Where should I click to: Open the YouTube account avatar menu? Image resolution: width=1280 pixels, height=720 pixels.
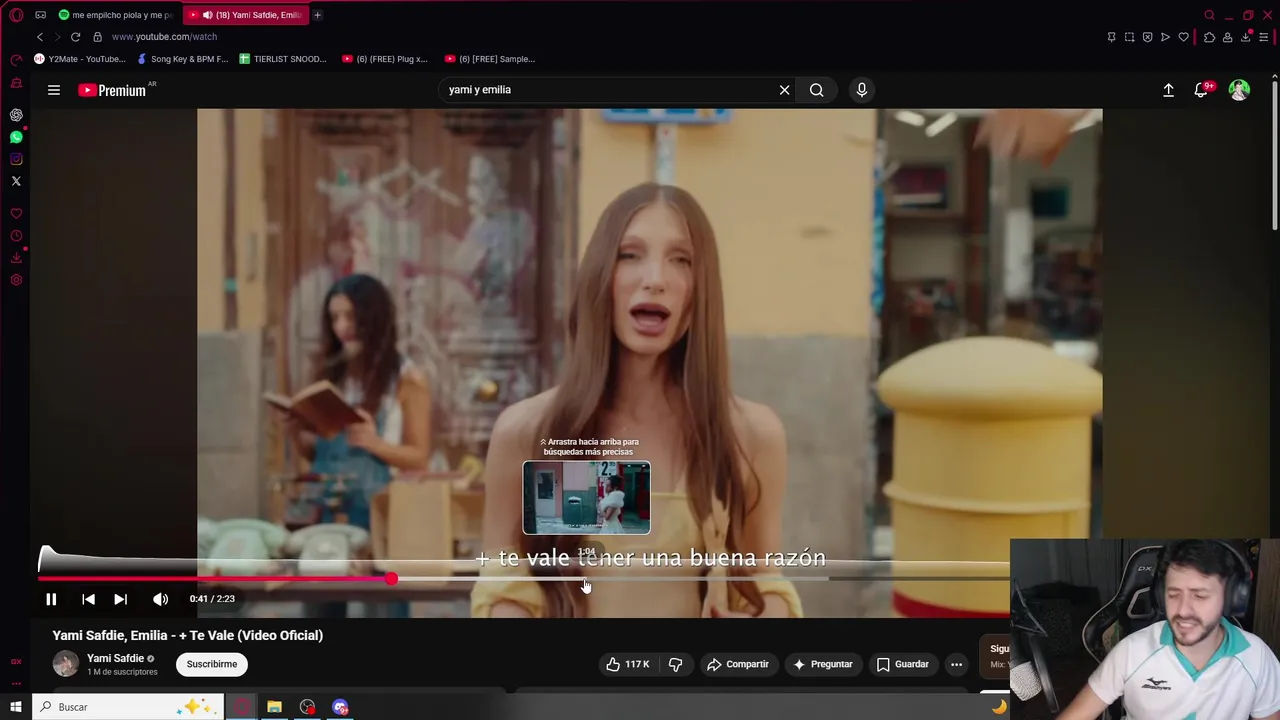pos(1239,90)
